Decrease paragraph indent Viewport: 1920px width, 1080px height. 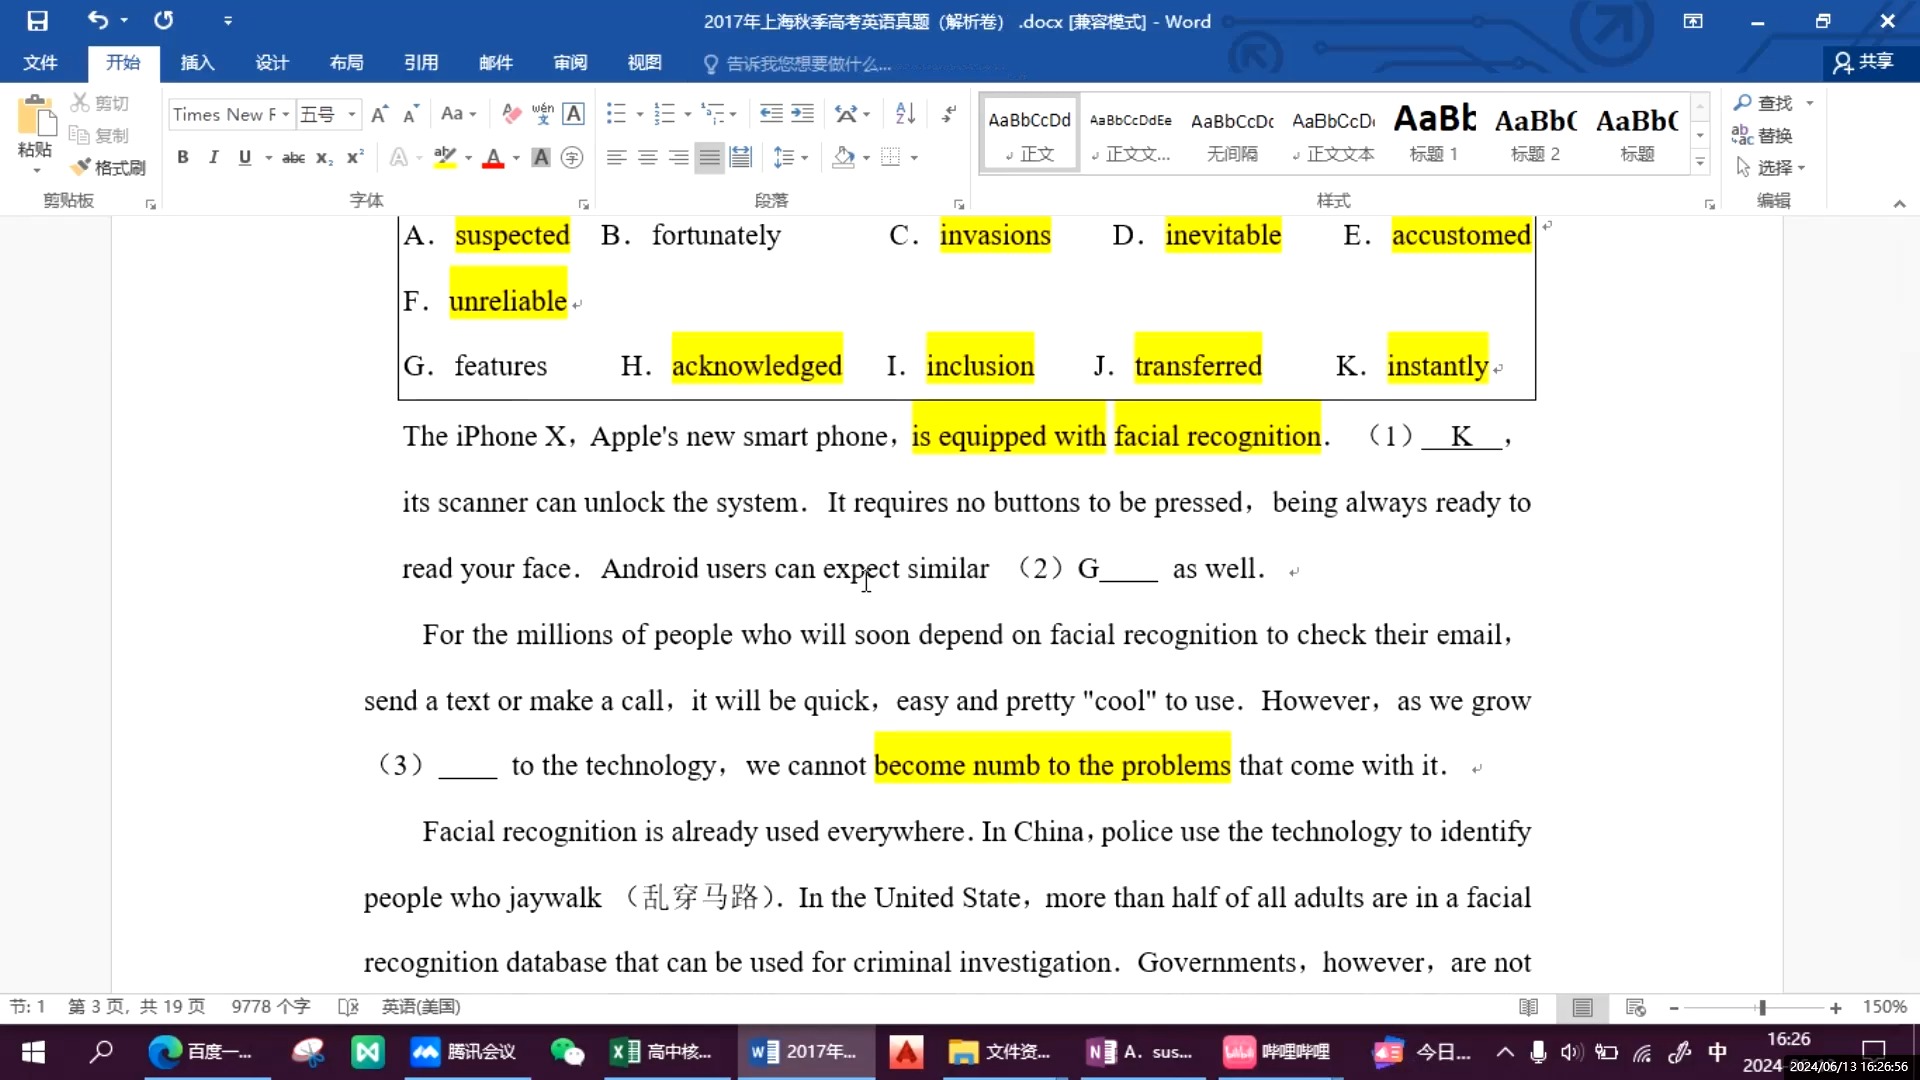pos(771,114)
